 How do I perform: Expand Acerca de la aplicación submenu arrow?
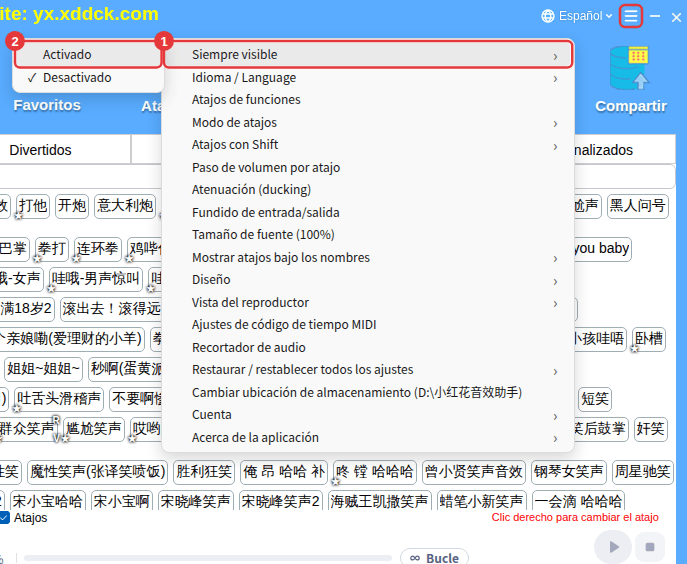point(555,439)
